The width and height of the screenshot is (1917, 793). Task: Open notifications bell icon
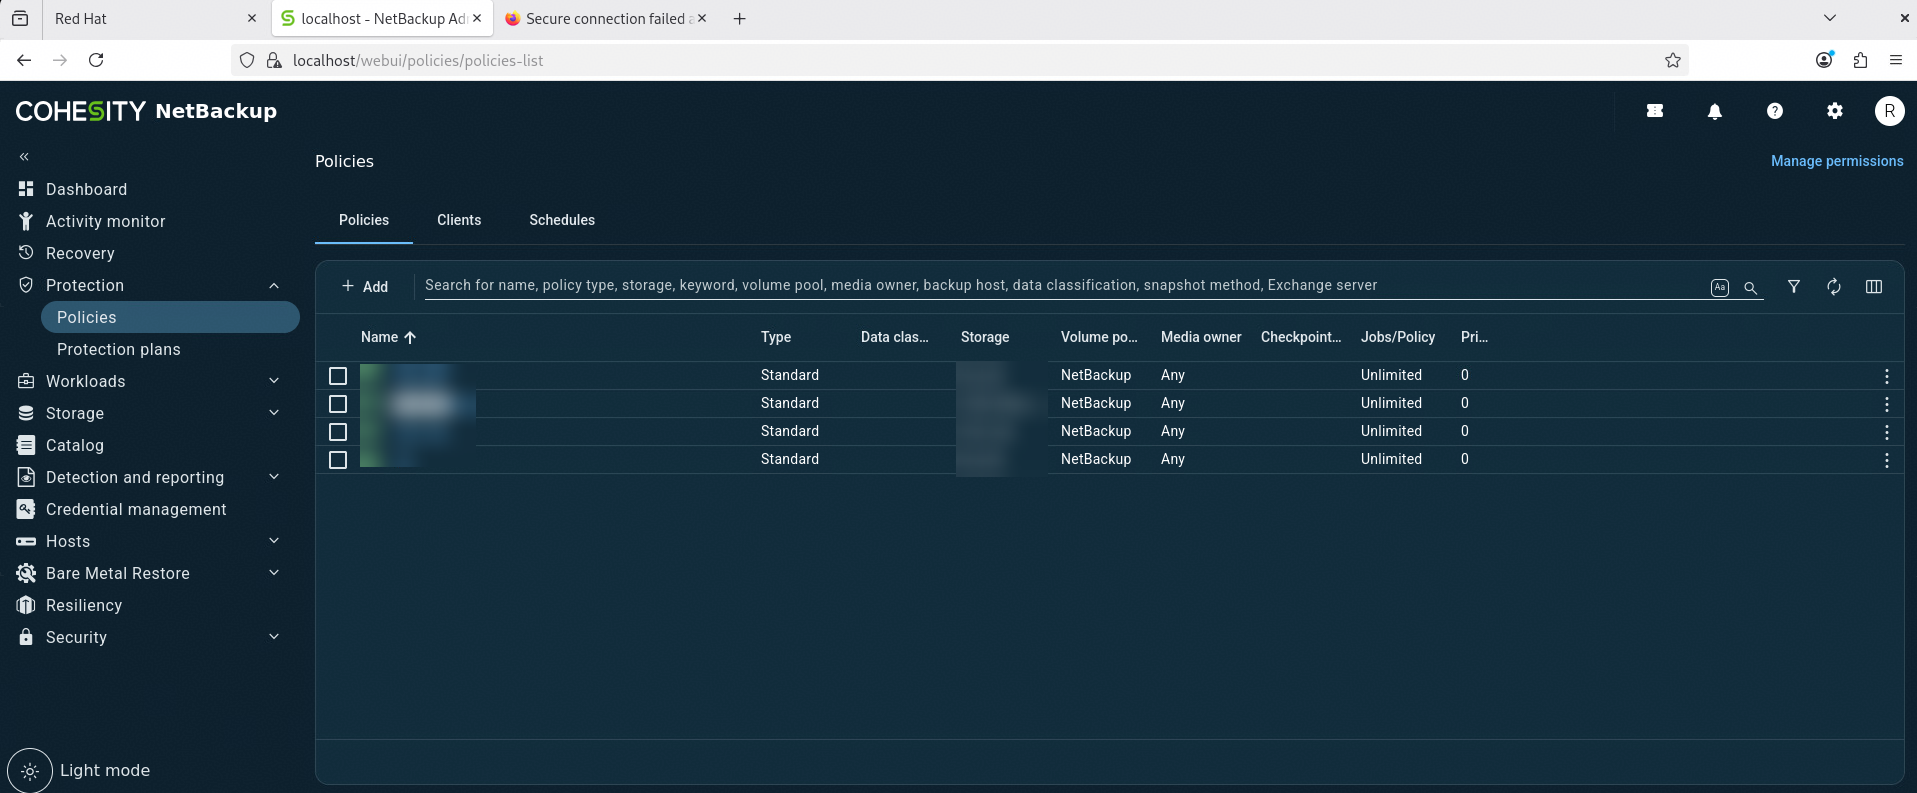pos(1714,111)
